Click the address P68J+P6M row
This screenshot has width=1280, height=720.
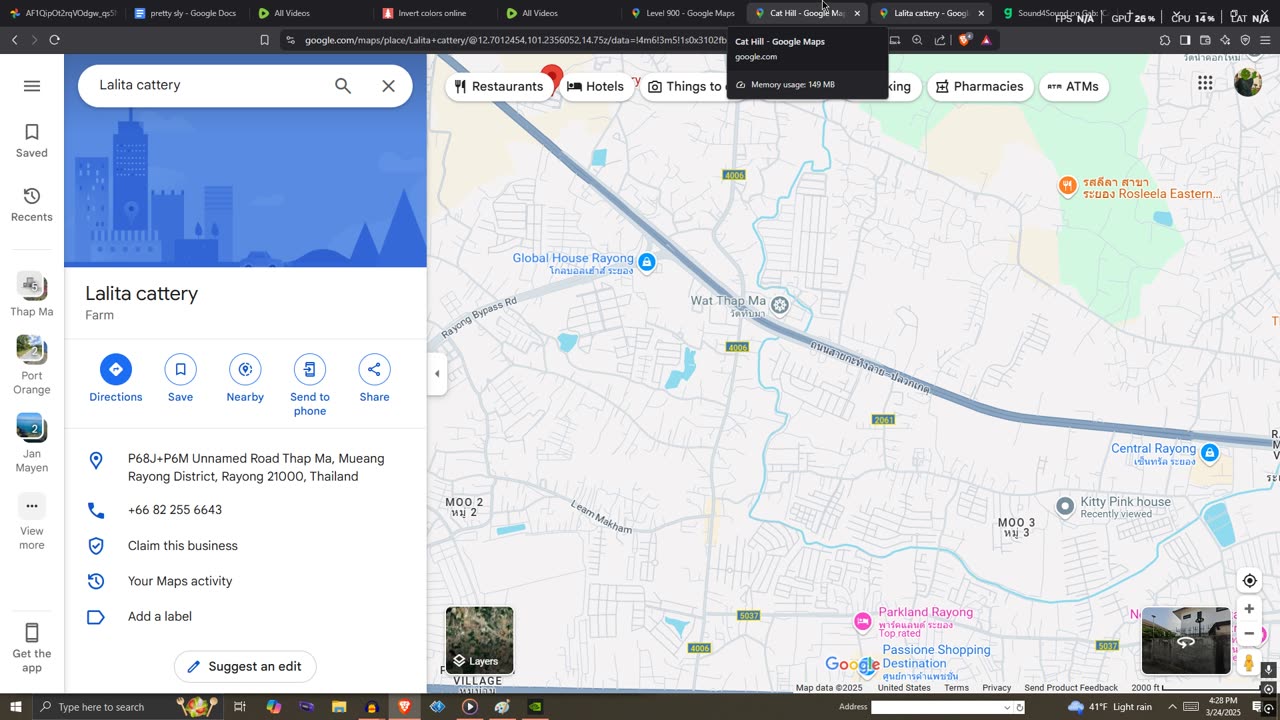[246, 468]
